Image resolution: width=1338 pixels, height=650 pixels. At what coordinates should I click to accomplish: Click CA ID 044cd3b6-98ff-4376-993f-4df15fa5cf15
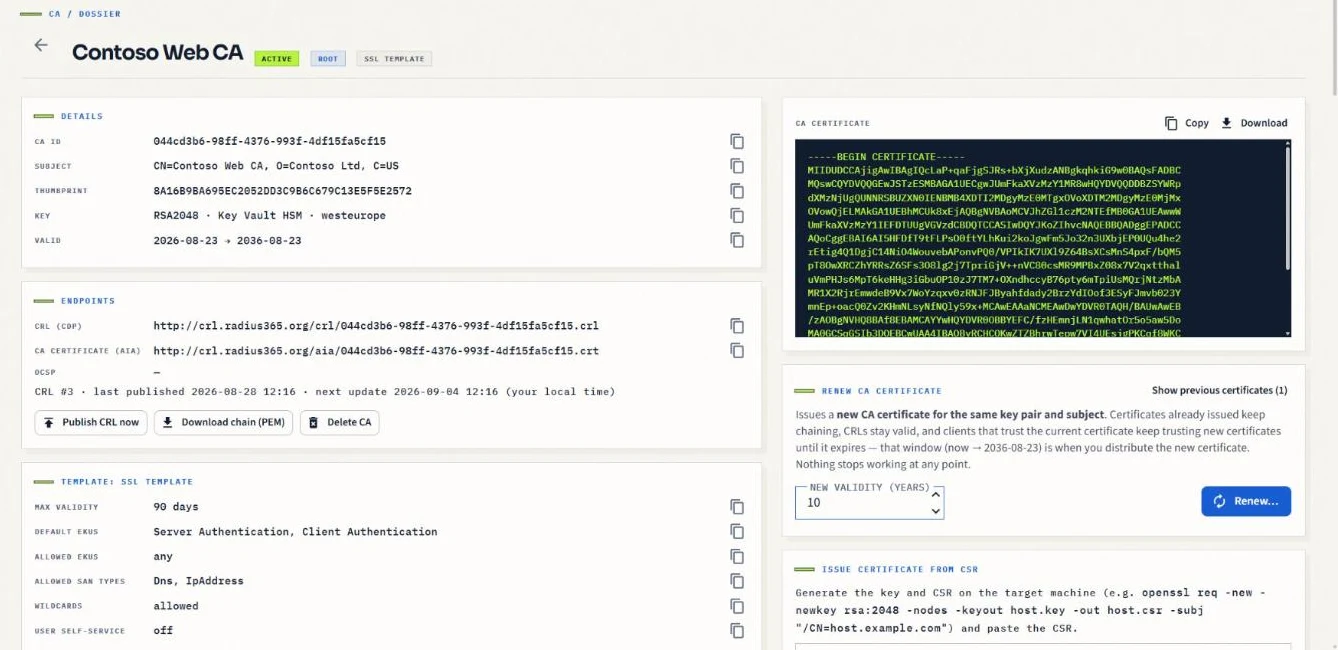coord(270,141)
